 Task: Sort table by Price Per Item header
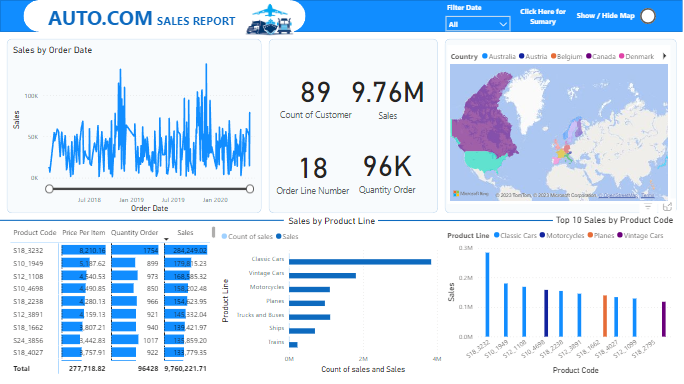point(84,233)
